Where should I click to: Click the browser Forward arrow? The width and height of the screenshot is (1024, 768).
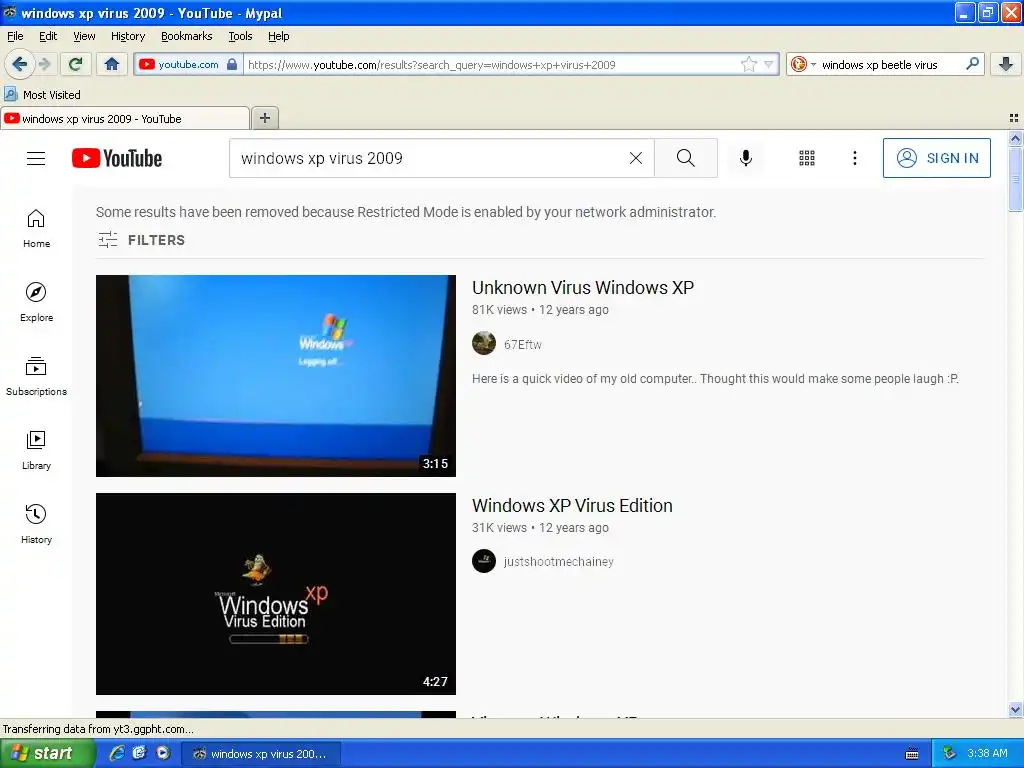point(45,64)
